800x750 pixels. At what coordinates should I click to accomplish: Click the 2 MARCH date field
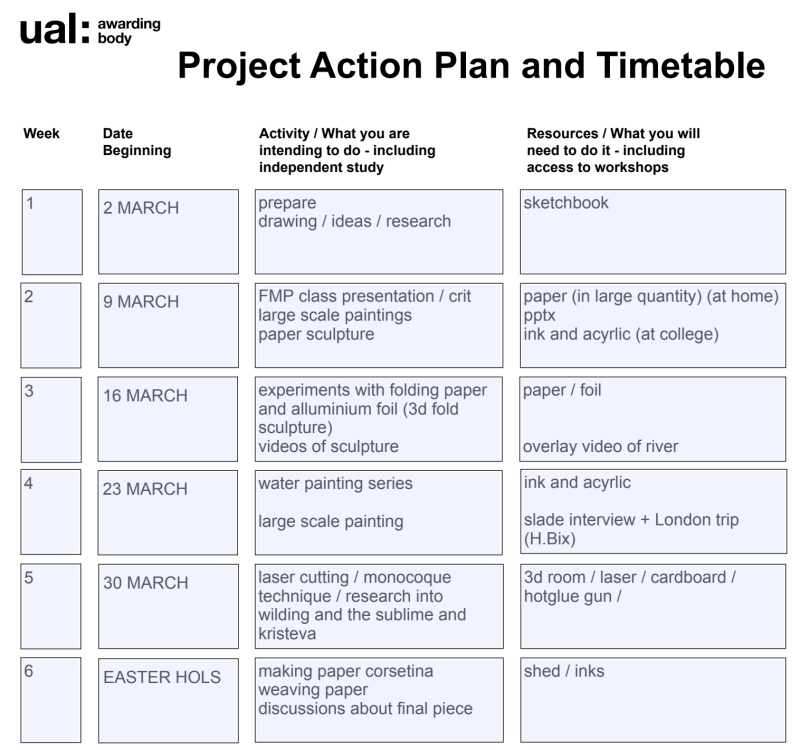click(168, 232)
